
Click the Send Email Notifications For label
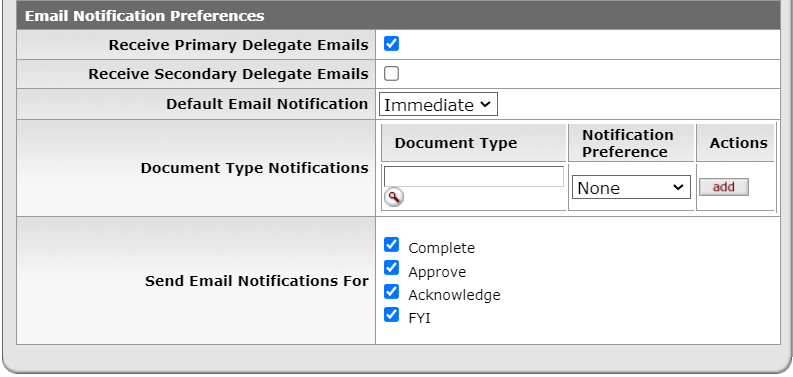point(257,281)
